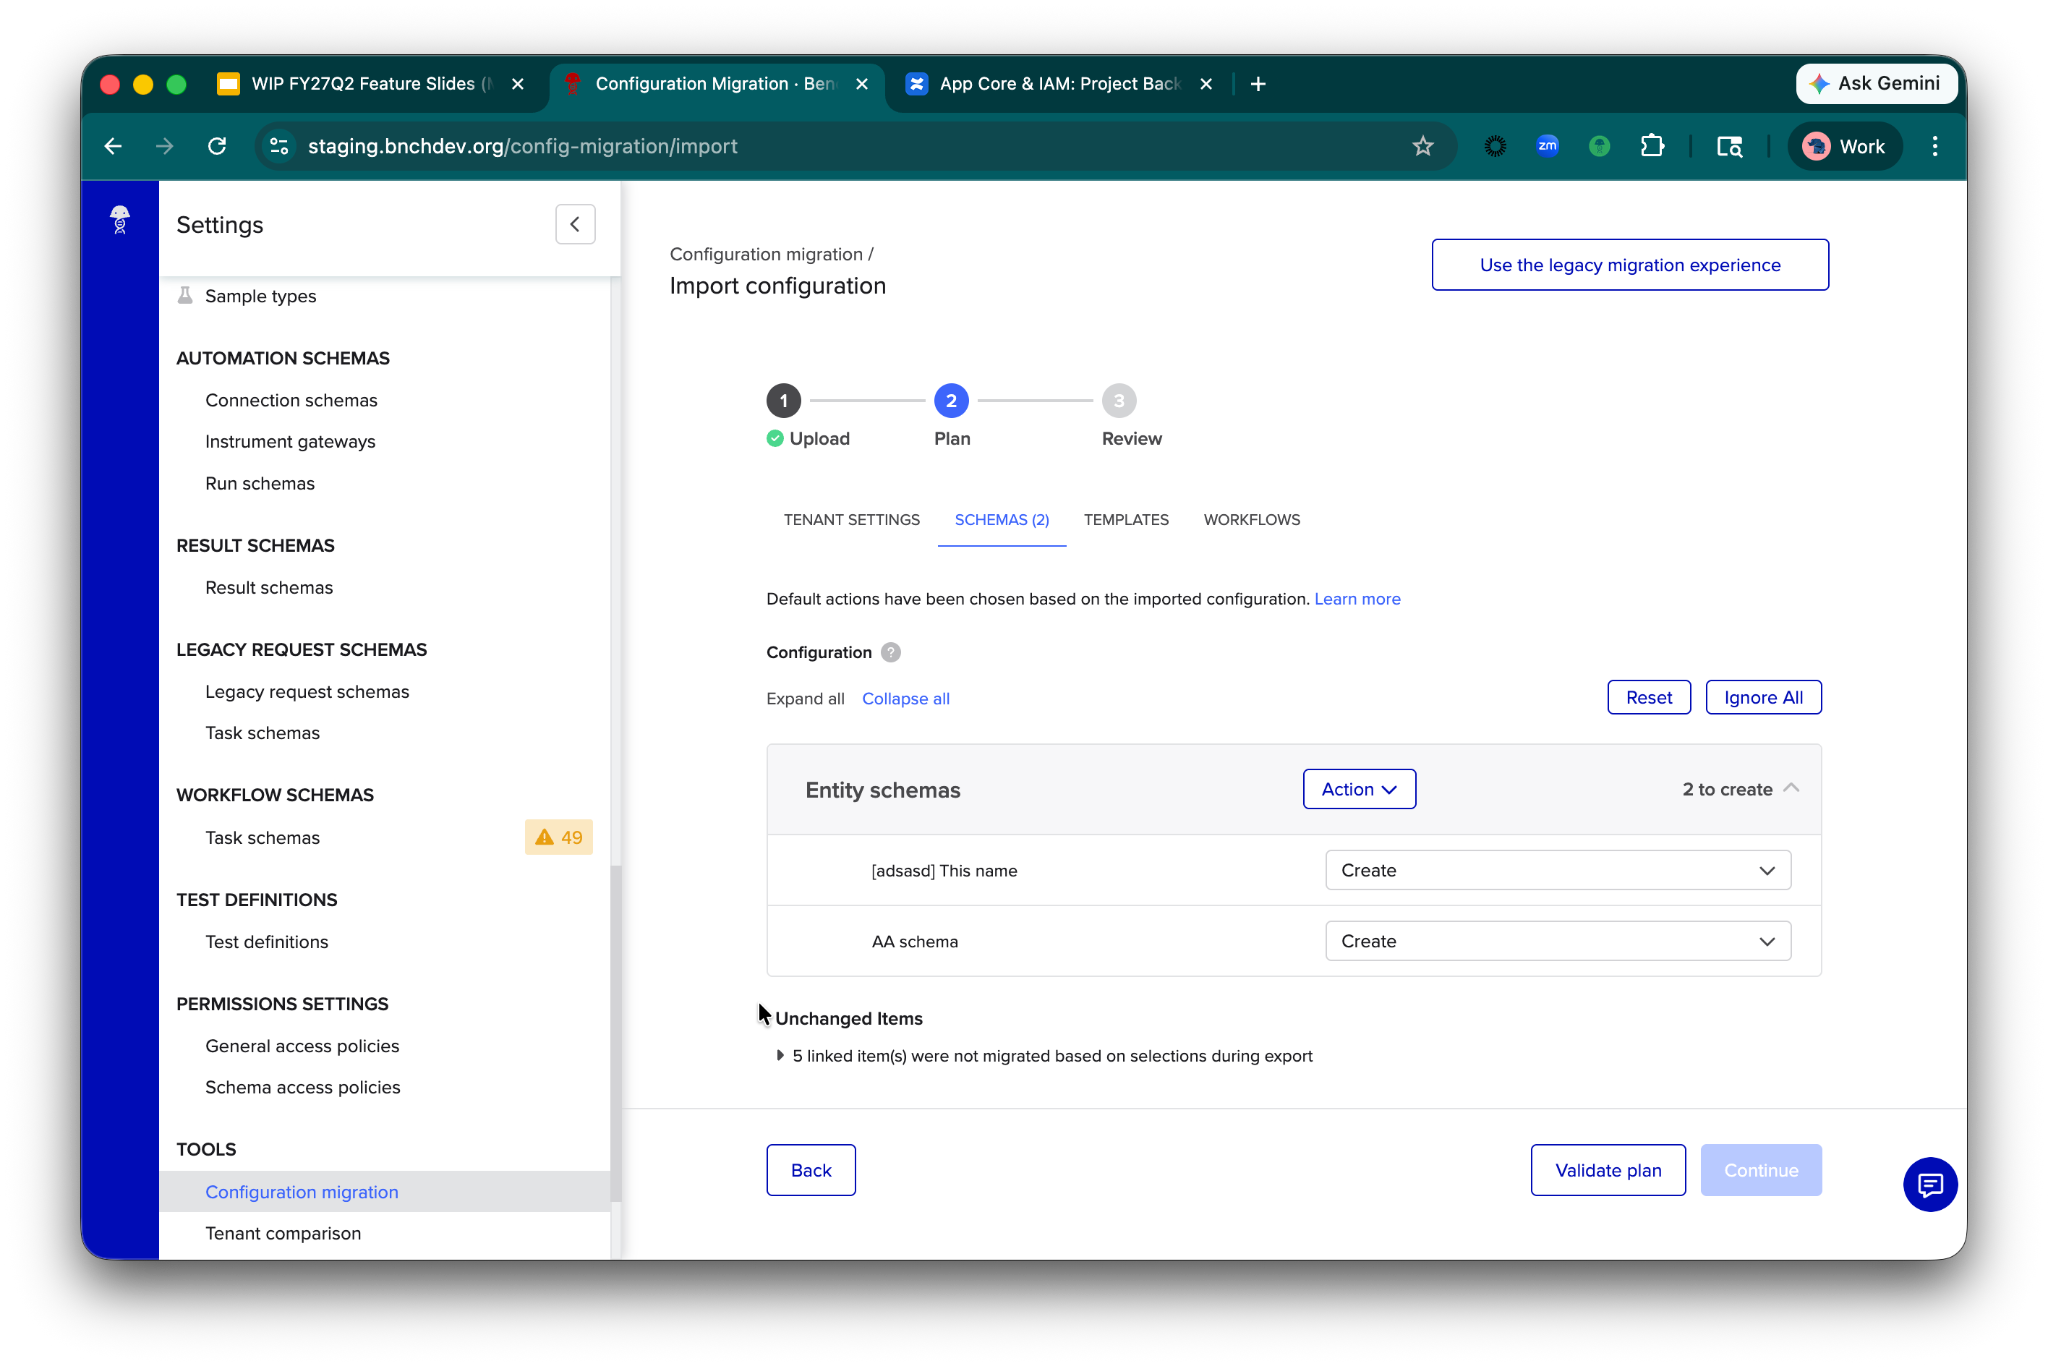Collapse the Settings panel with chevron button
This screenshot has height=1367, width=2048.
coord(575,224)
